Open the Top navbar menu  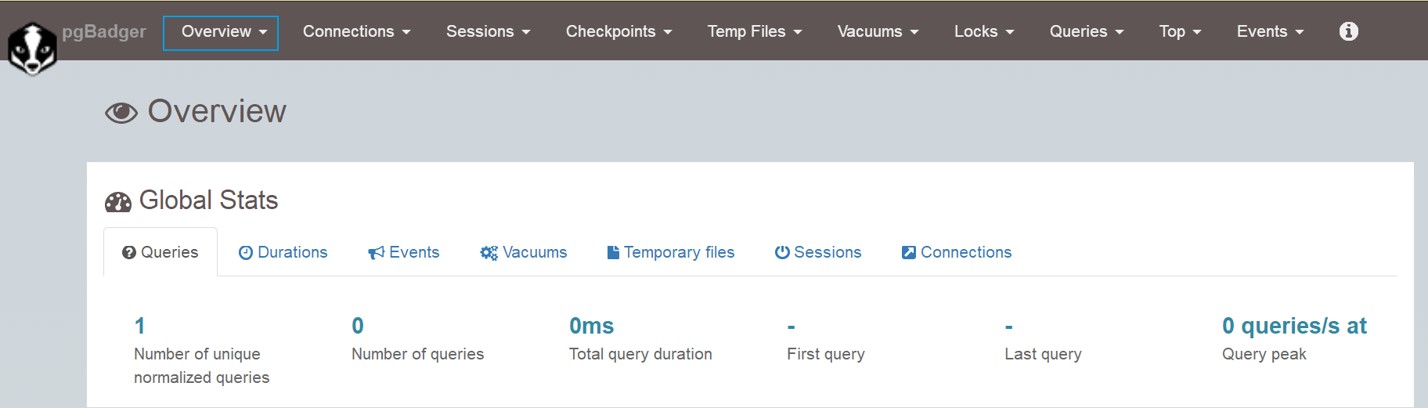(1180, 32)
